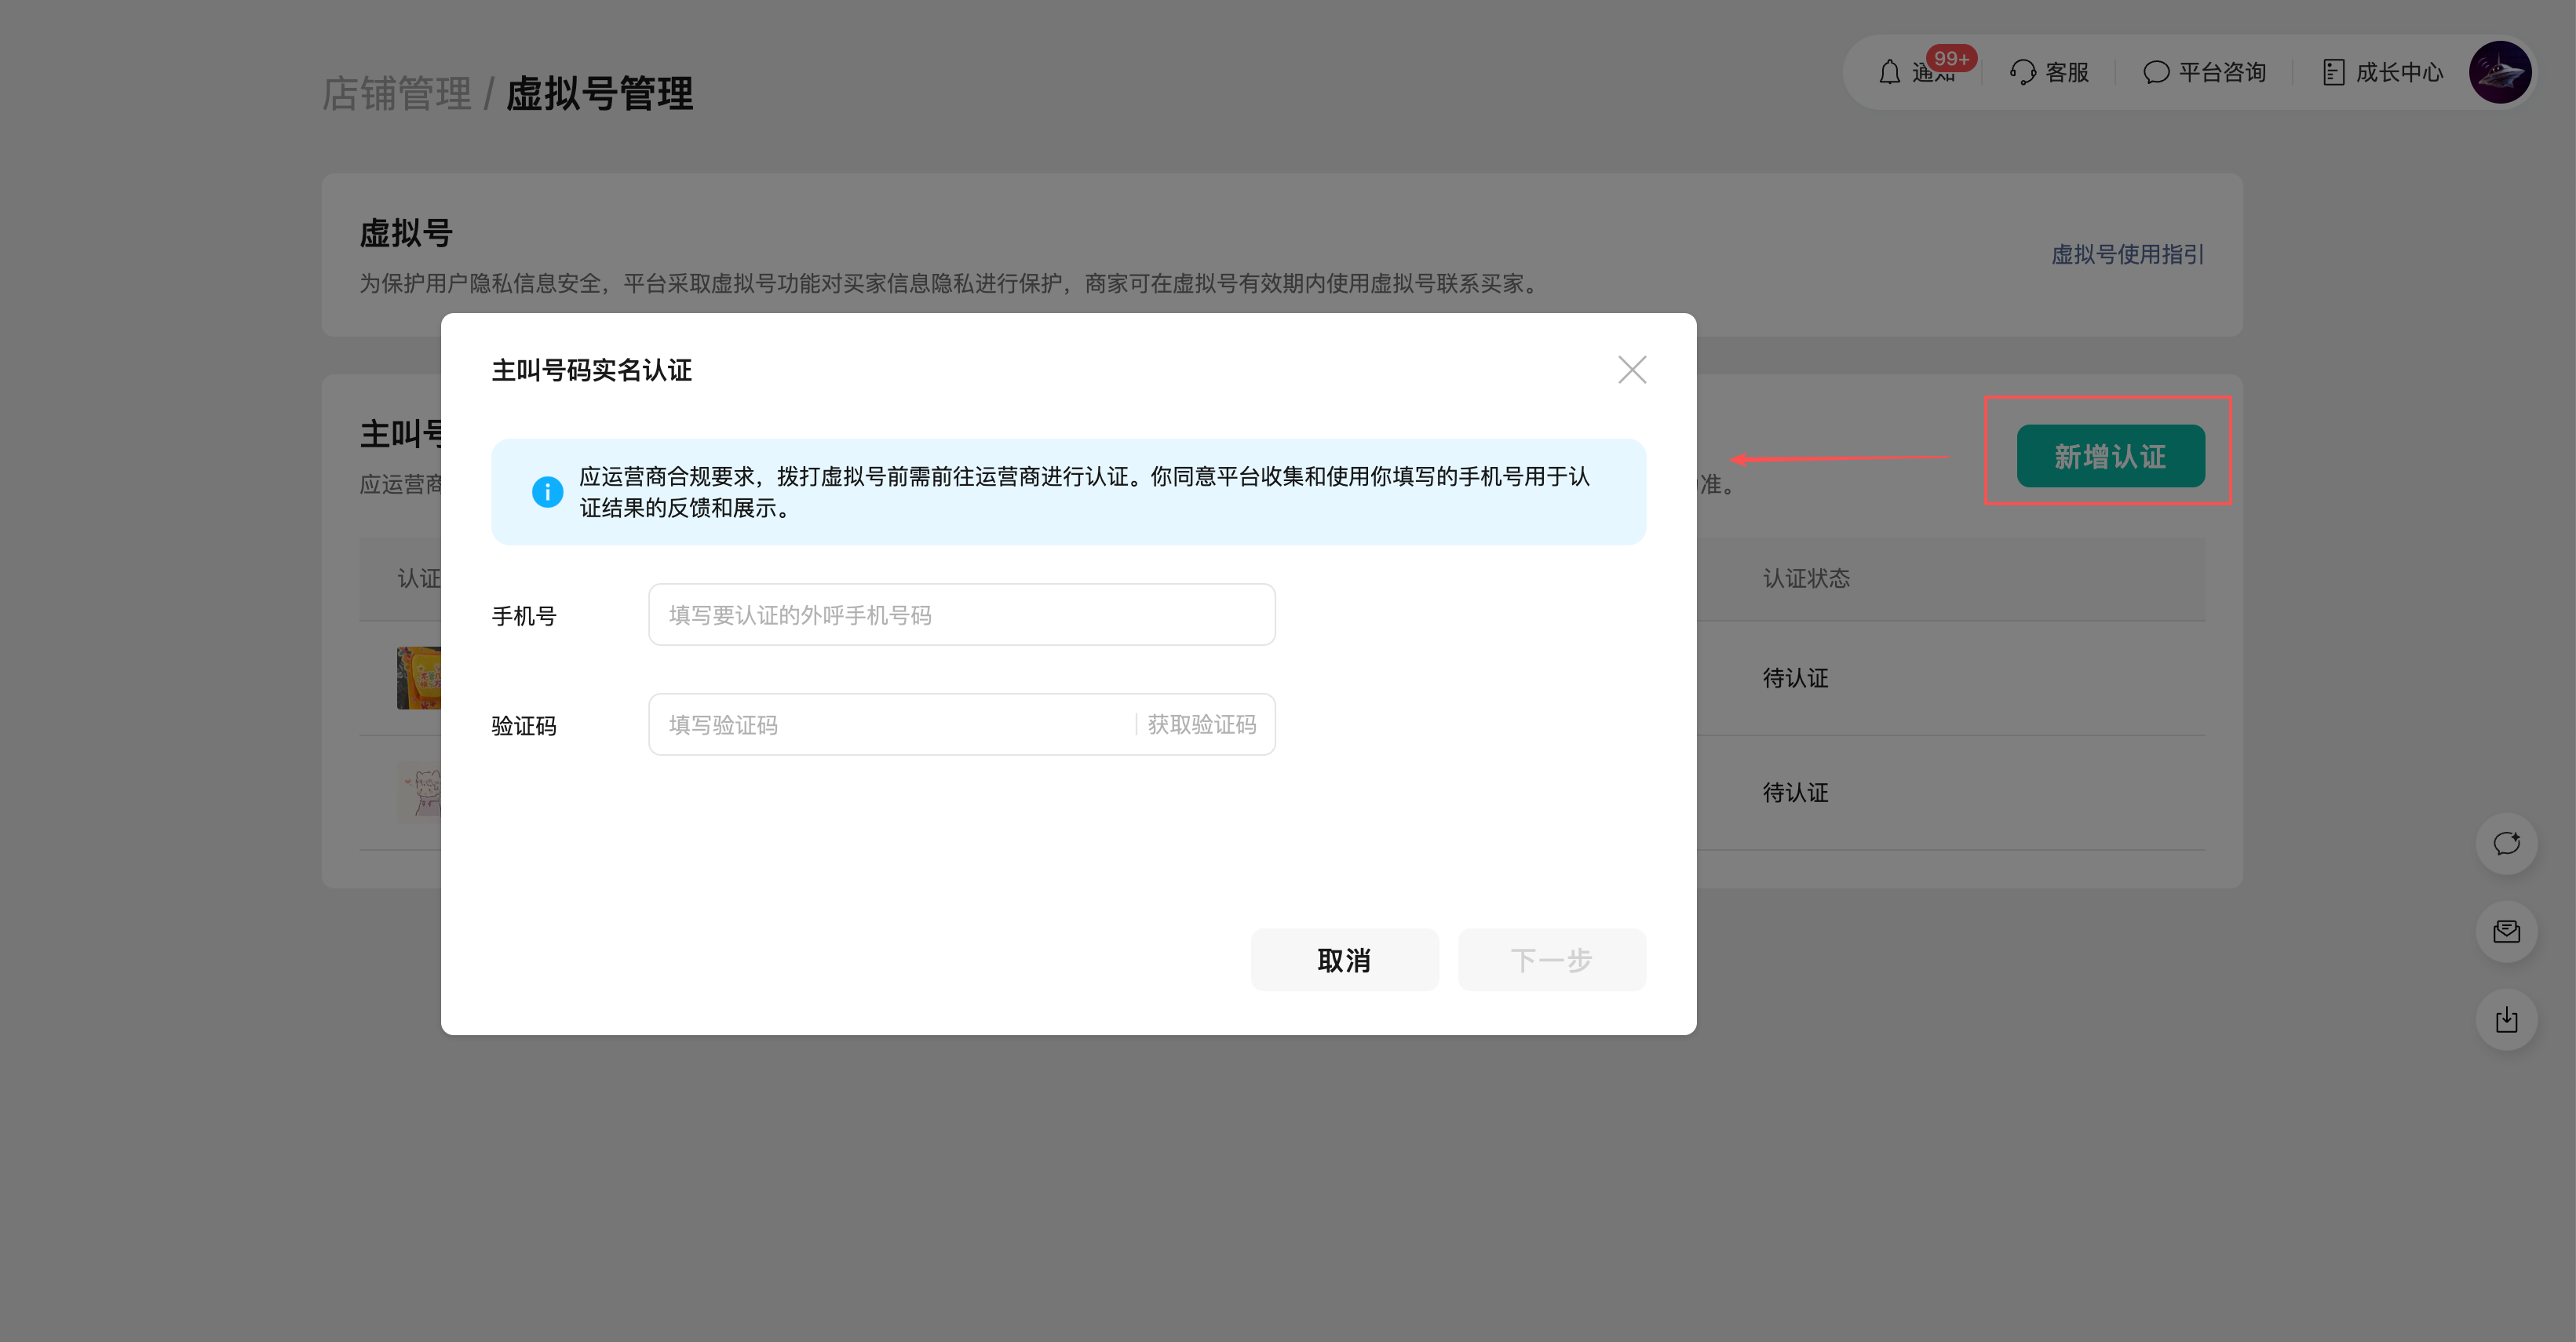Click 获取验证码 to request code
This screenshot has height=1342, width=2576.
1201,725
